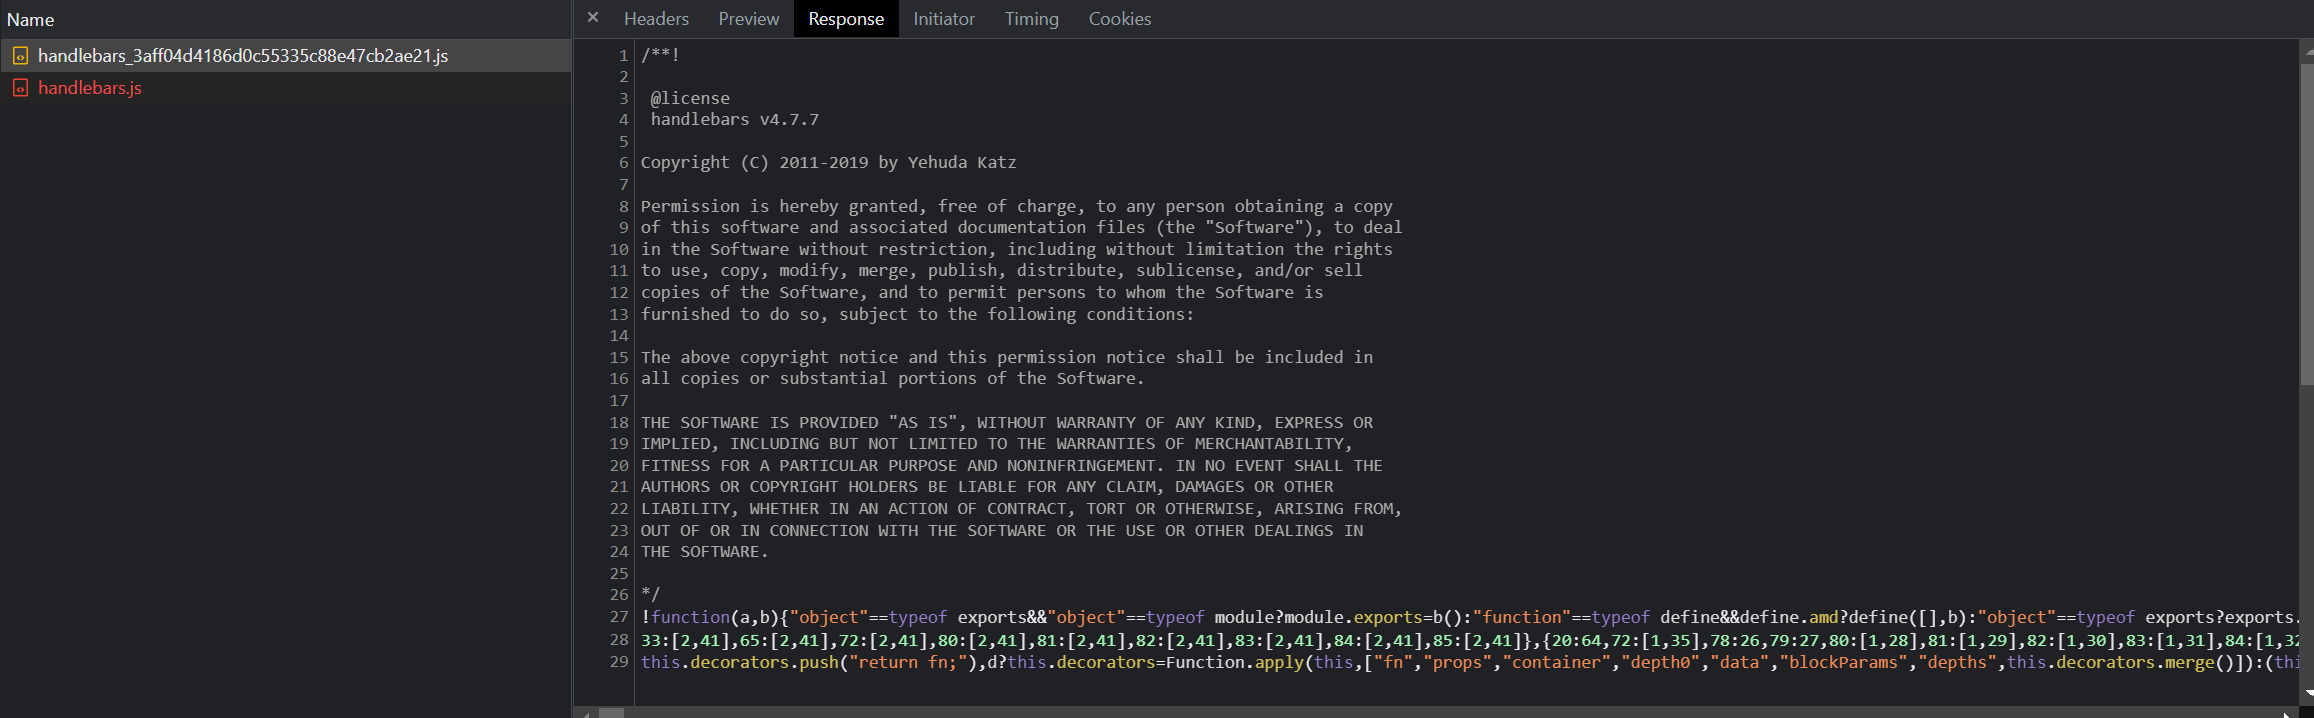
Task: Click the '!function(a,b)' code on line 27
Action: click(x=709, y=617)
